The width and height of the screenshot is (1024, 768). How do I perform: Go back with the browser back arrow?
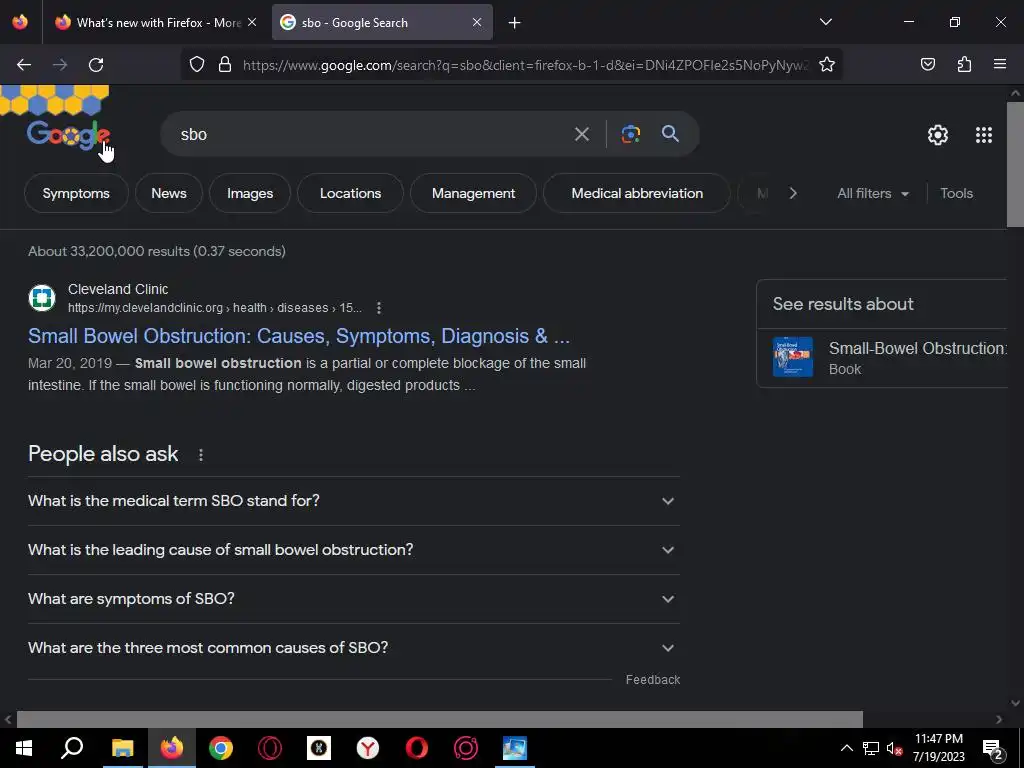click(24, 65)
